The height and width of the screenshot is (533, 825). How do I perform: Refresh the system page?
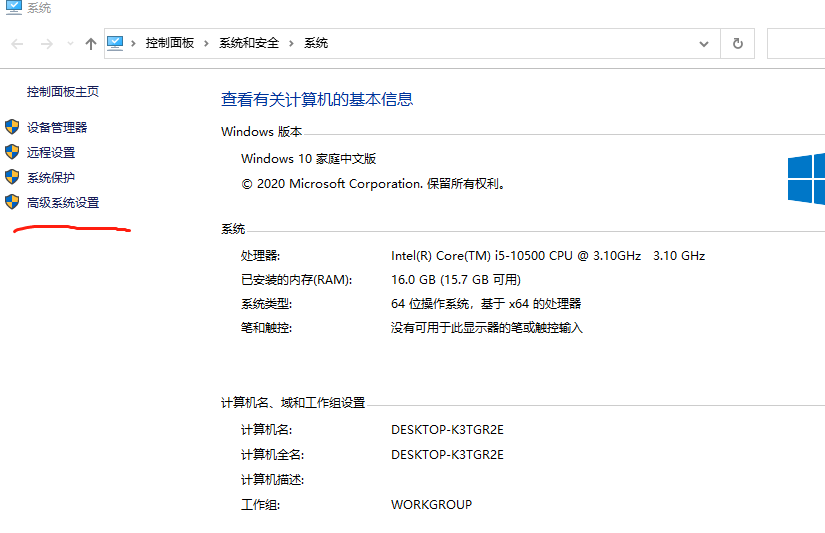pyautogui.click(x=738, y=44)
